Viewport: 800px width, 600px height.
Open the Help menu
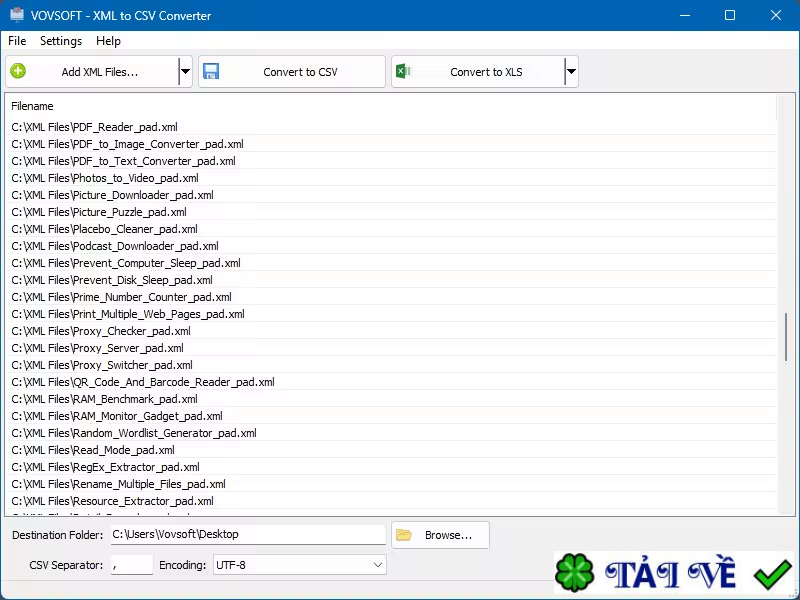pos(107,41)
